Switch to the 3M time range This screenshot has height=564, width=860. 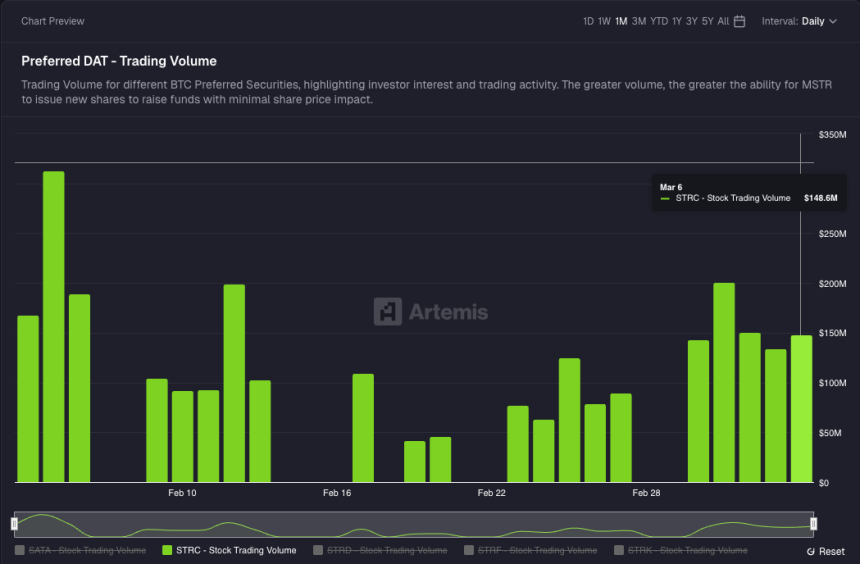click(x=638, y=21)
